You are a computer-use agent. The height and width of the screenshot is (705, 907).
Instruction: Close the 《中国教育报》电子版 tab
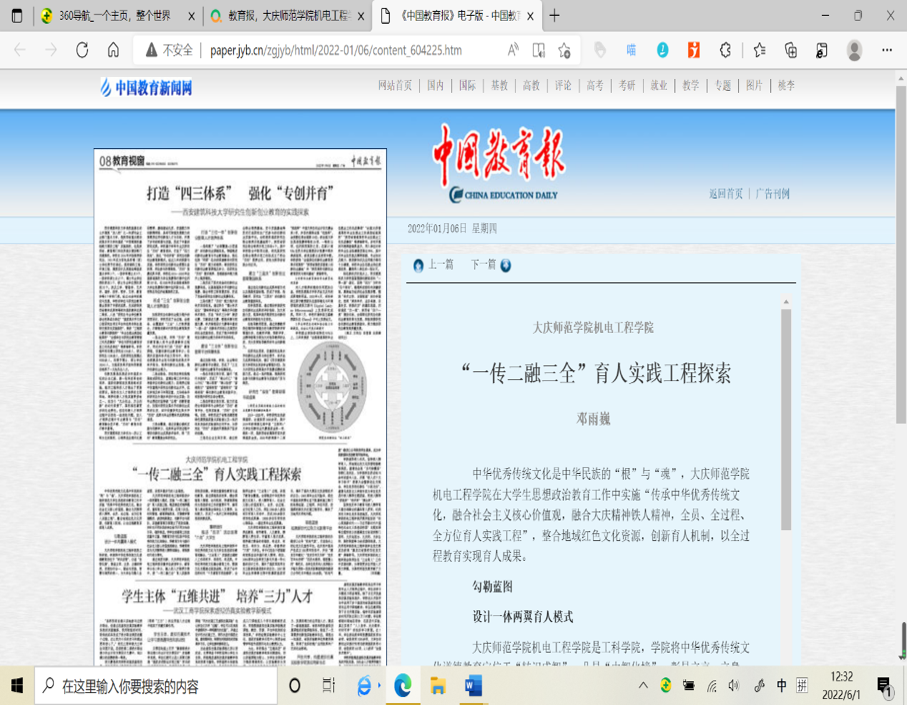tap(530, 16)
